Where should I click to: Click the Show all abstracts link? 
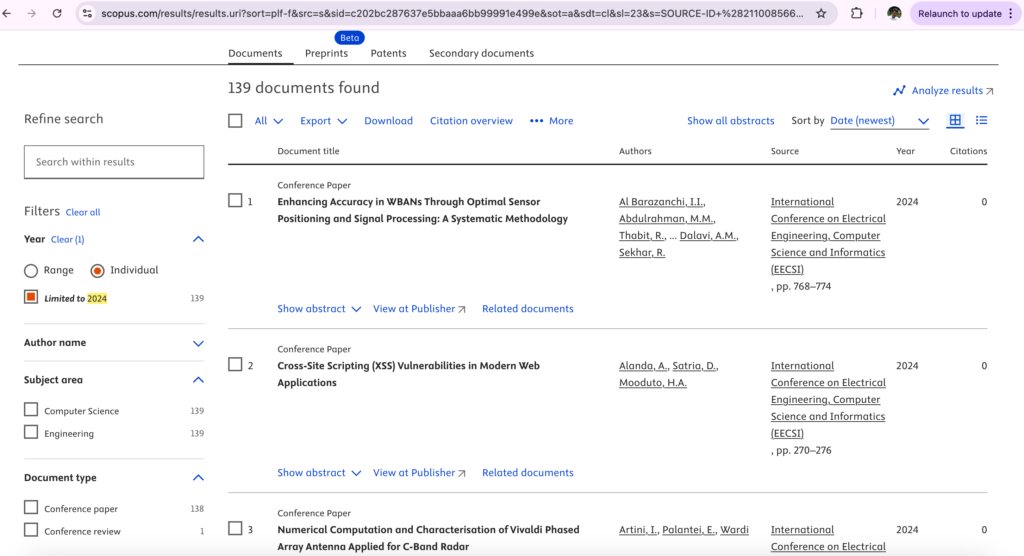pos(730,121)
